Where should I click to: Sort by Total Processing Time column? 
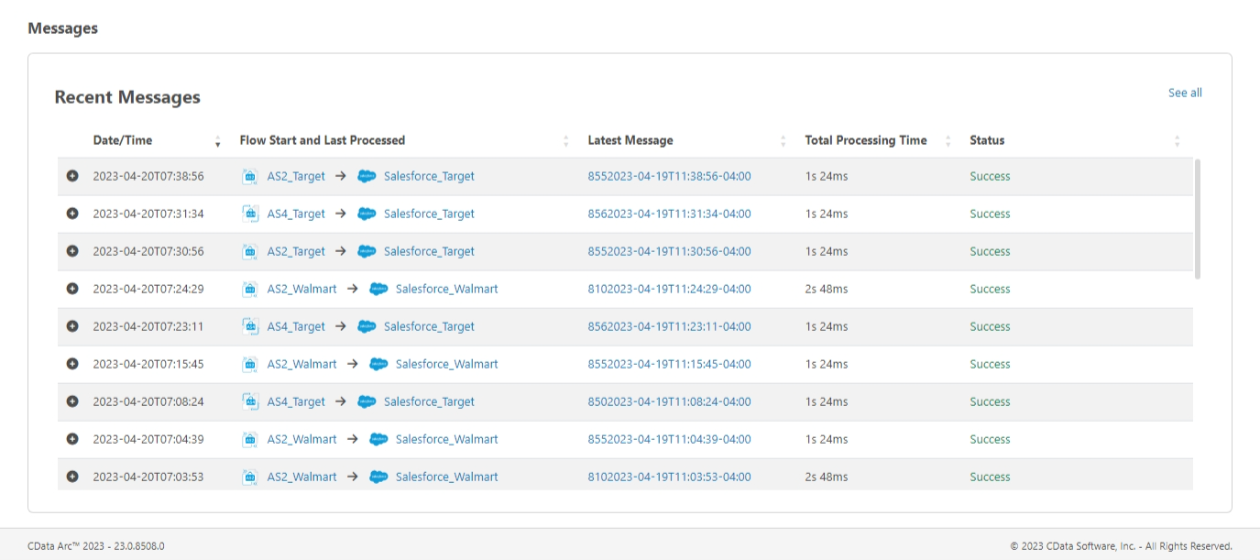[948, 141]
